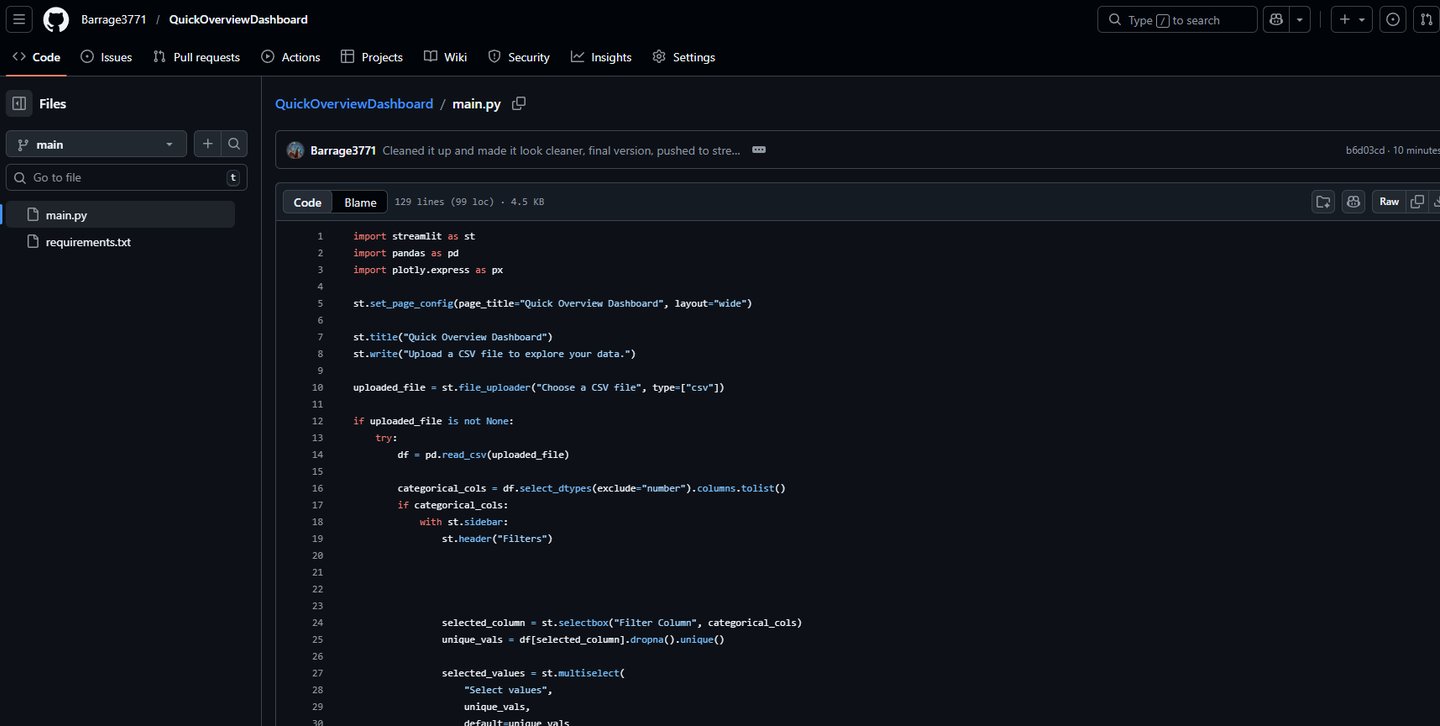The height and width of the screenshot is (726, 1440).
Task: Click the add file plus icon
Action: pyautogui.click(x=207, y=144)
